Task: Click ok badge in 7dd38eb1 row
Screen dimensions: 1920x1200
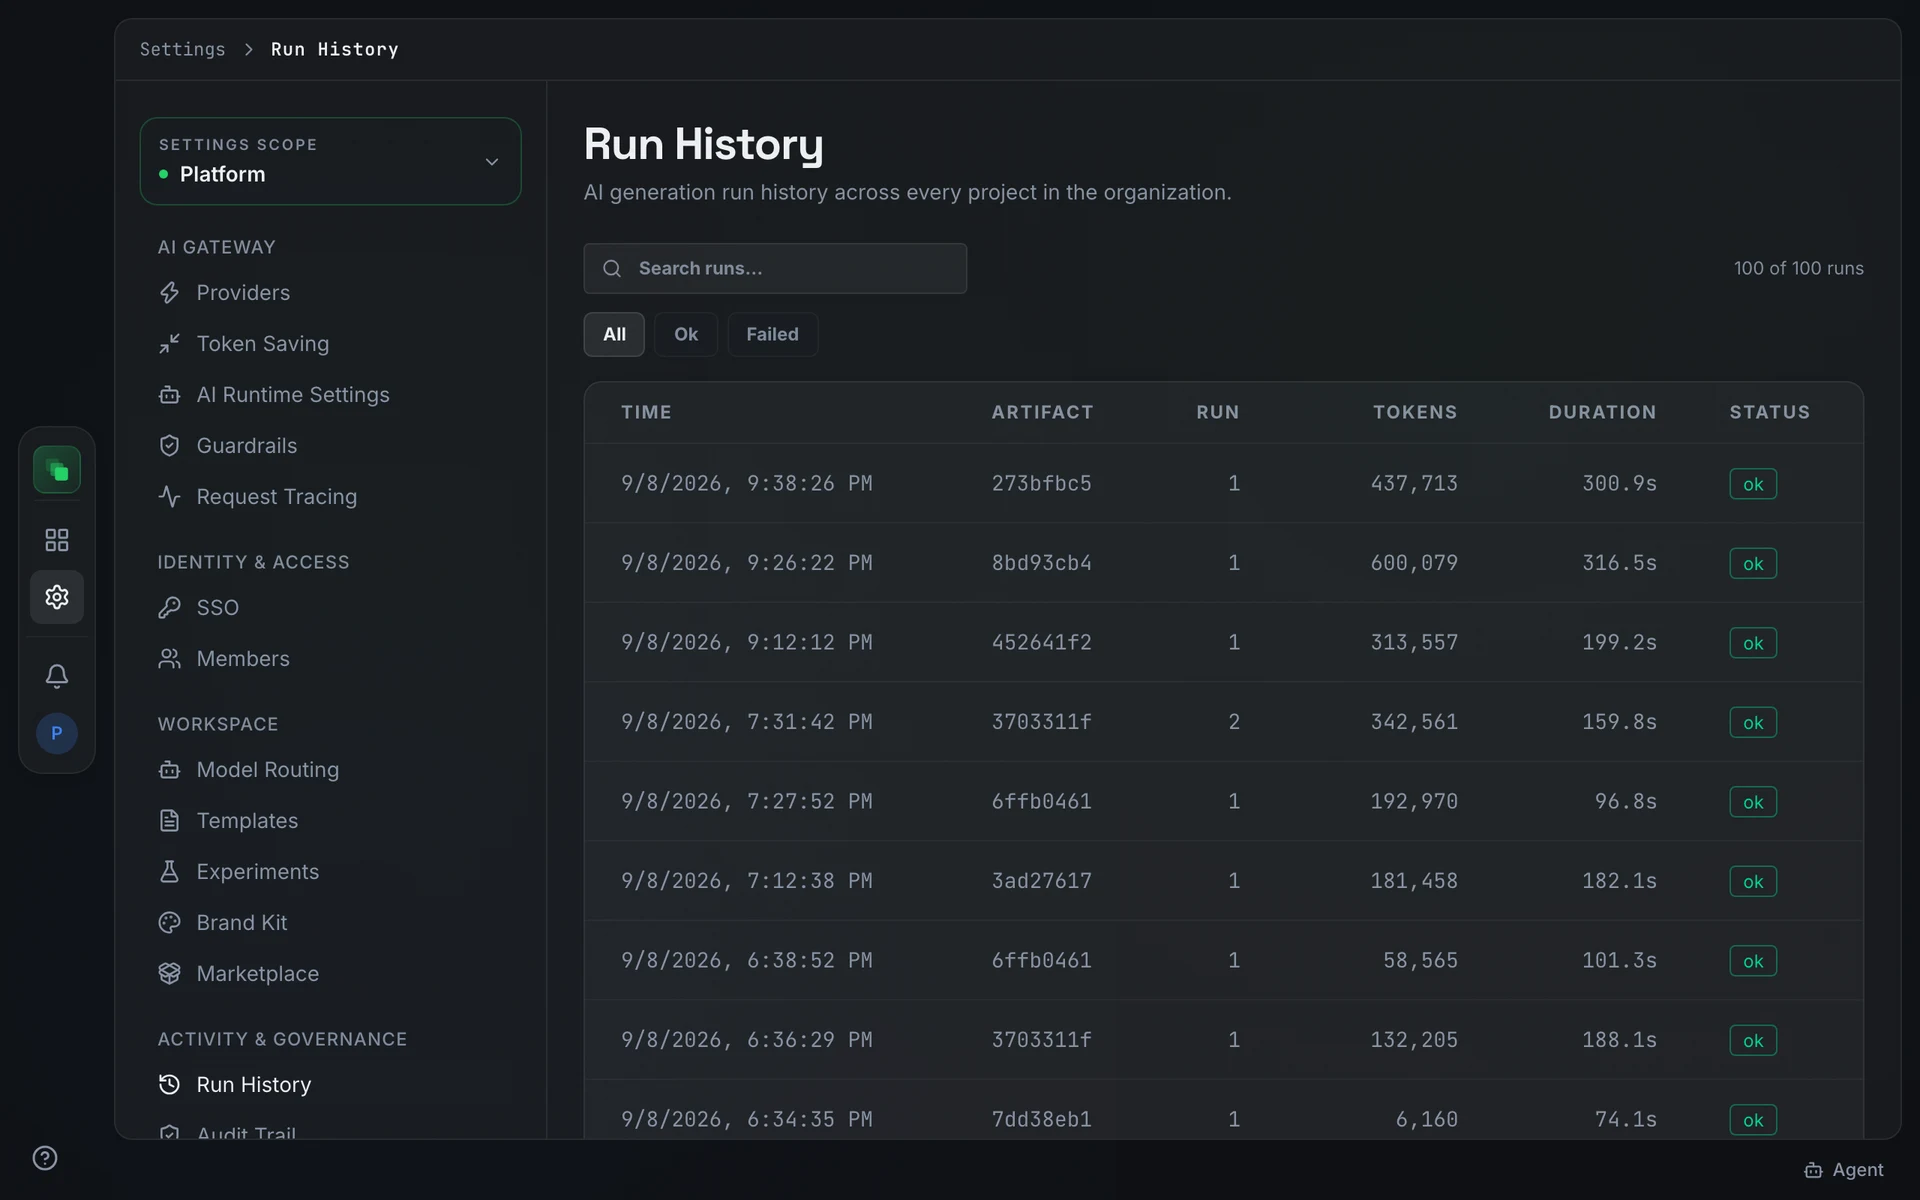Action: (1753, 1120)
